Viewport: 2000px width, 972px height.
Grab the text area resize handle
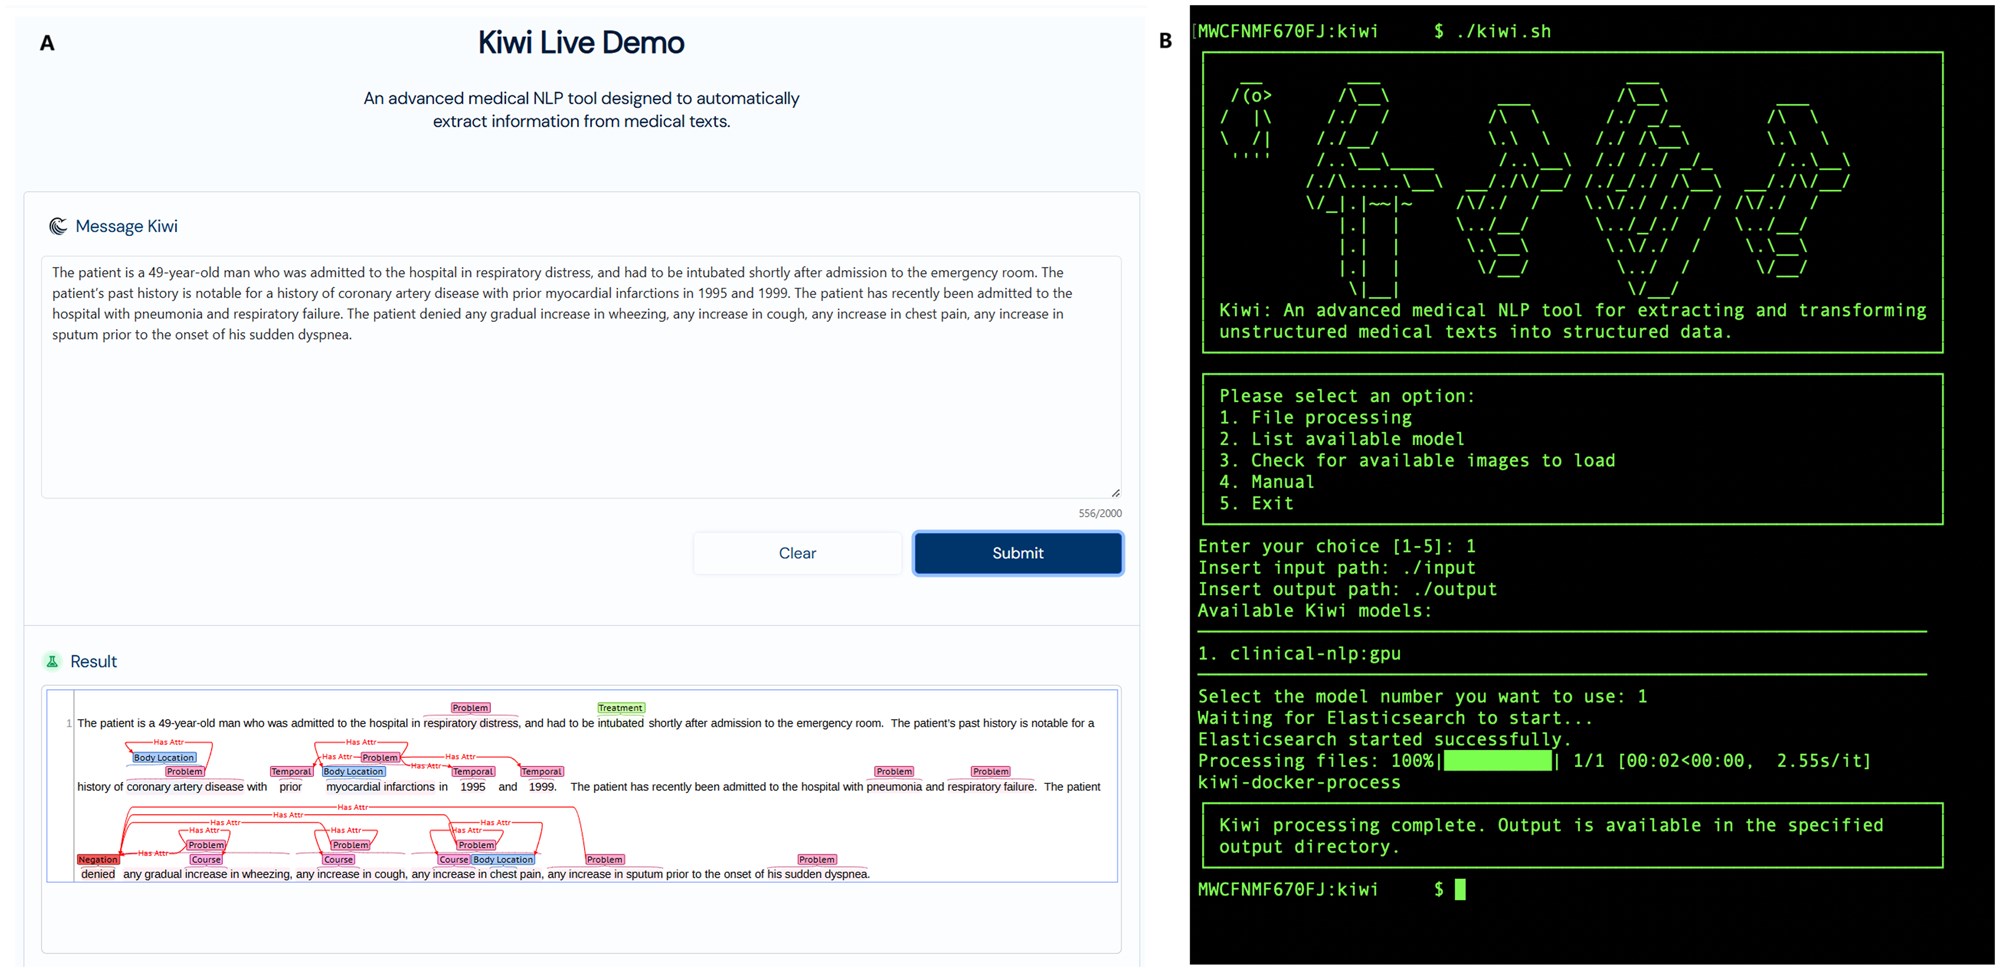(x=1115, y=492)
